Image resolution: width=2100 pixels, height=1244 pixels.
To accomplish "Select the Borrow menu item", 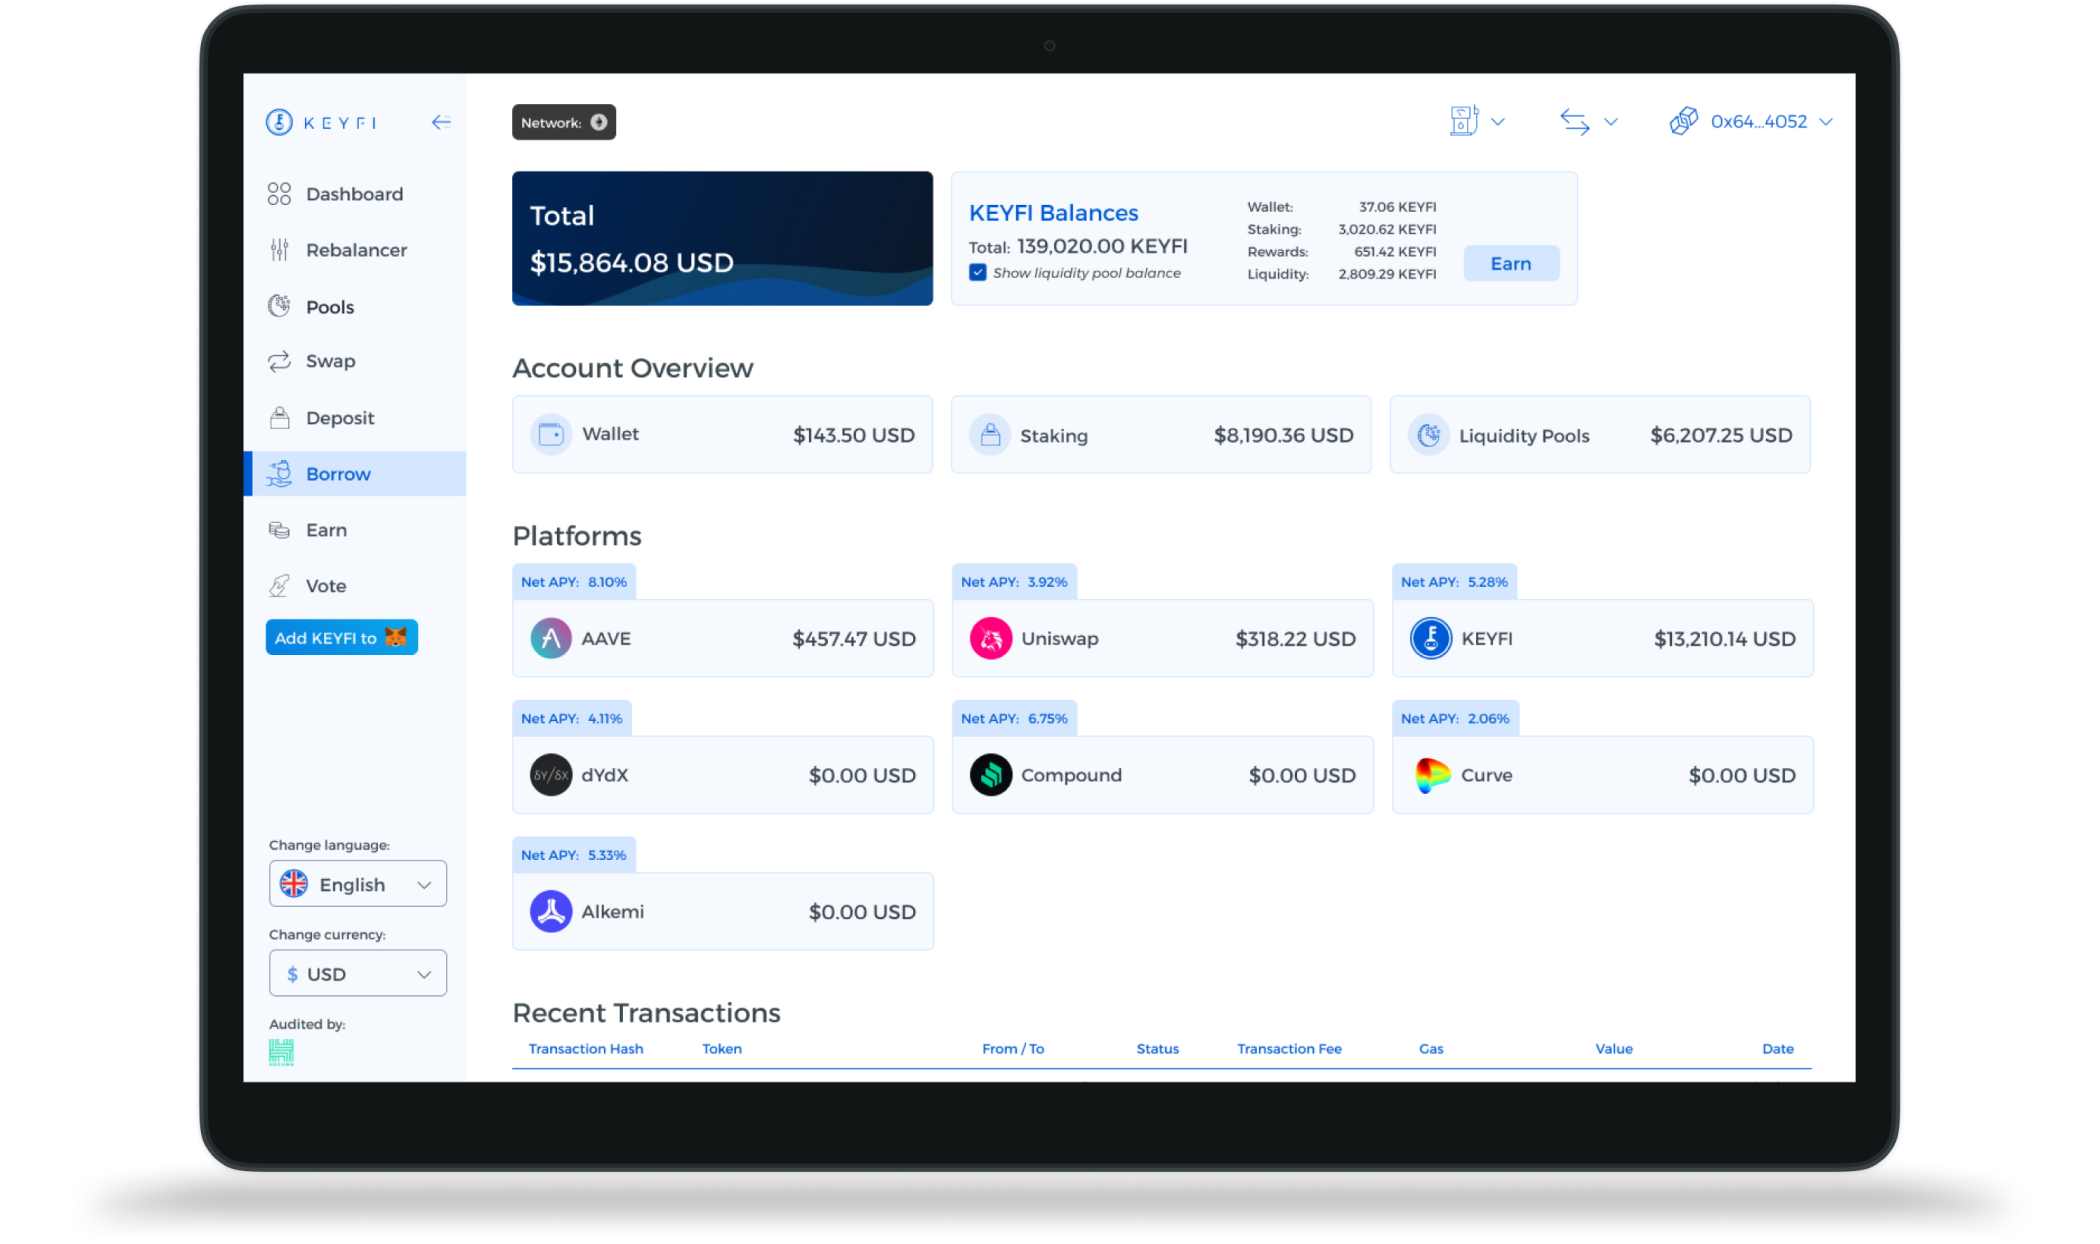I will 338,474.
